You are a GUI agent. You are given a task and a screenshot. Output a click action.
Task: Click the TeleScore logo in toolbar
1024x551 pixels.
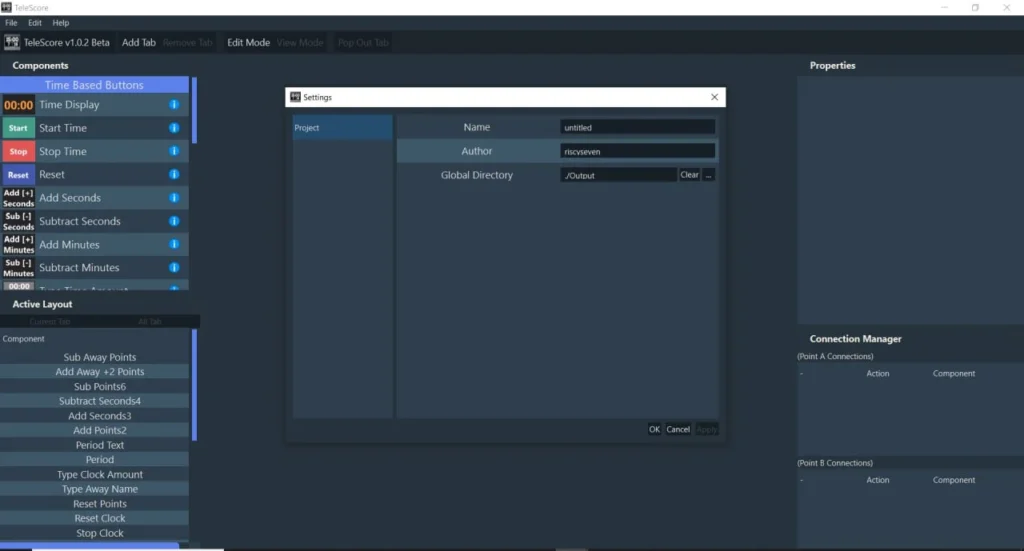[x=12, y=42]
